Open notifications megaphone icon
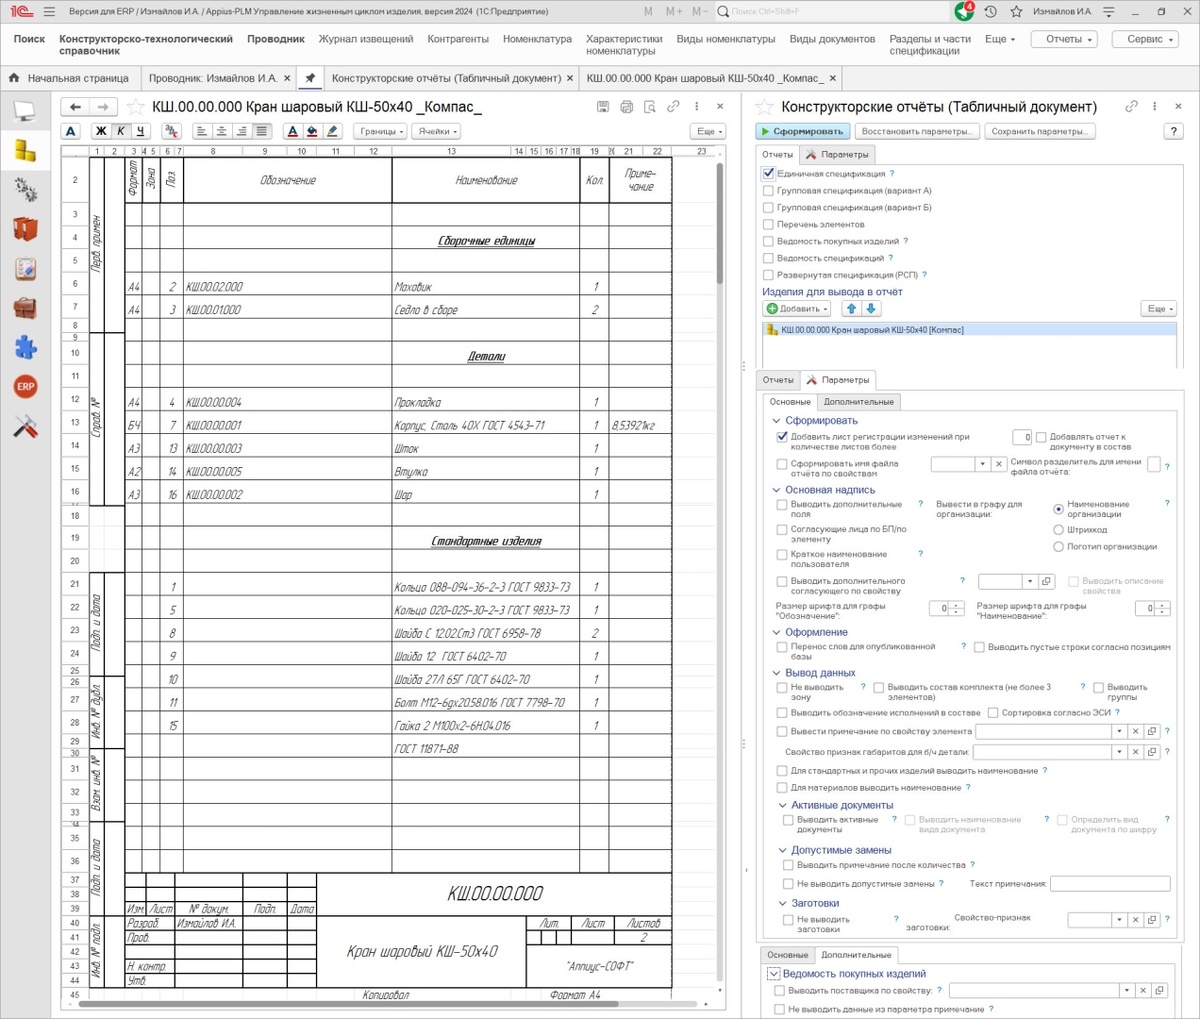The image size is (1200, 1019). [963, 11]
